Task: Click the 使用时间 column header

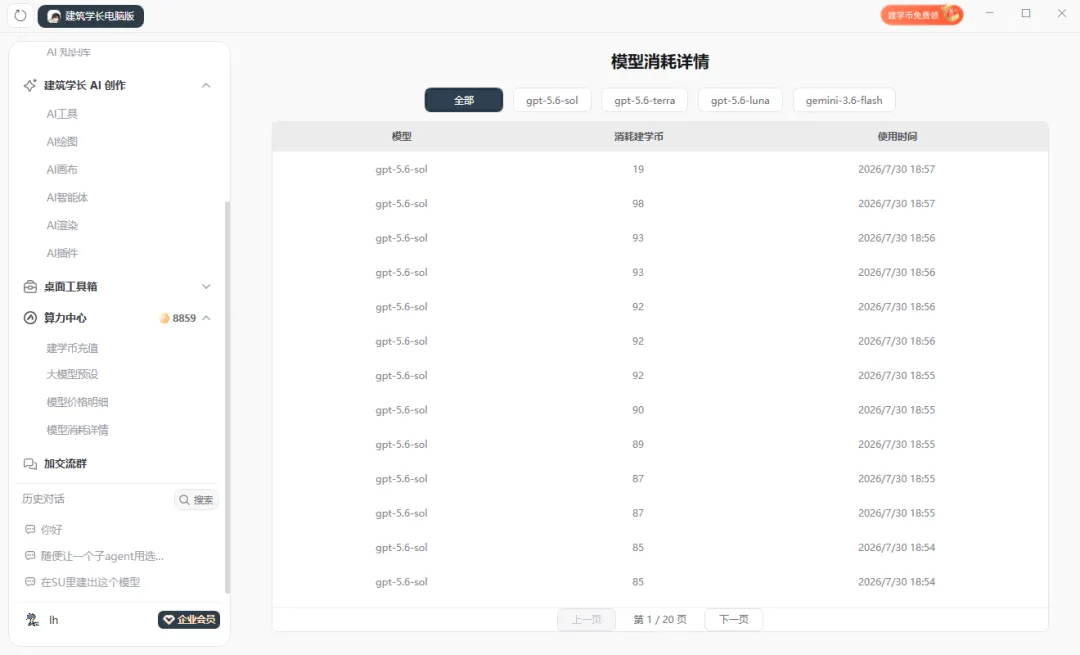Action: 897,136
